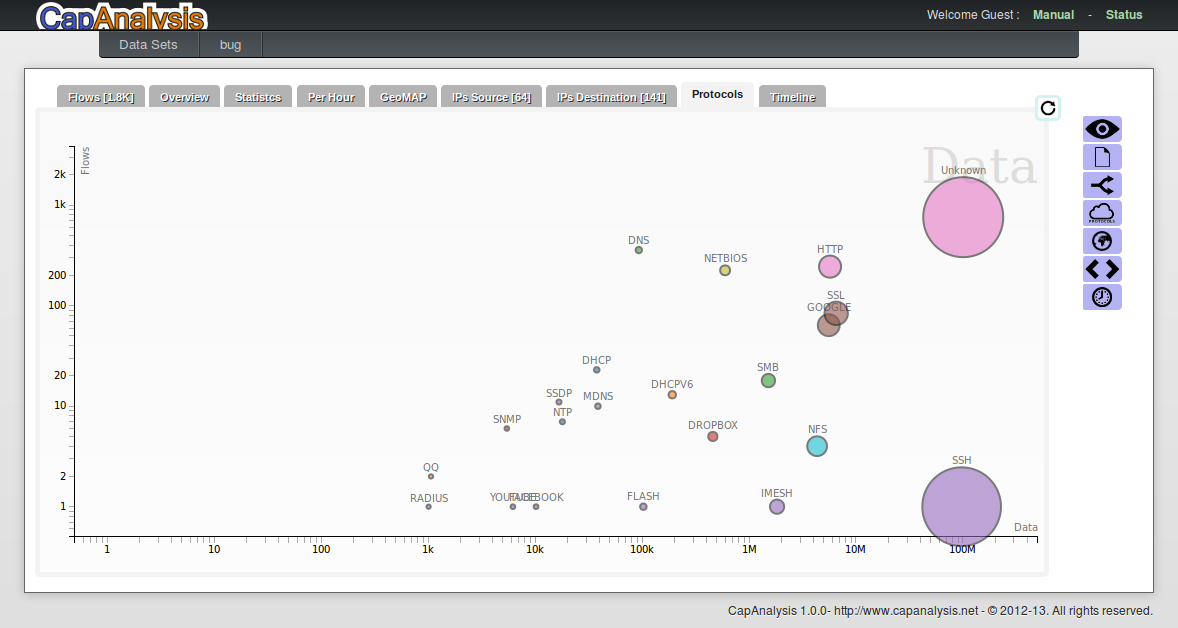Click the blank document icon button
Image resolution: width=1178 pixels, height=628 pixels.
(1102, 157)
